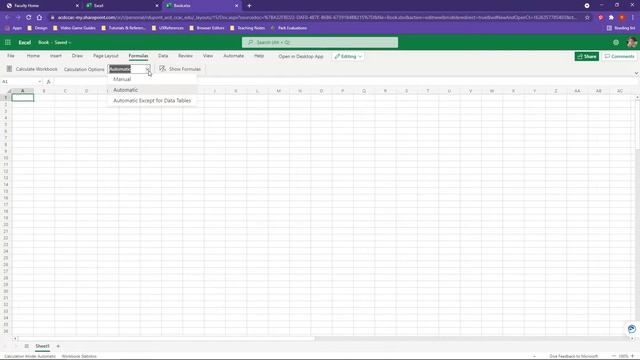Image resolution: width=640 pixels, height=360 pixels.
Task: Open the user profile avatar
Action: [632, 42]
